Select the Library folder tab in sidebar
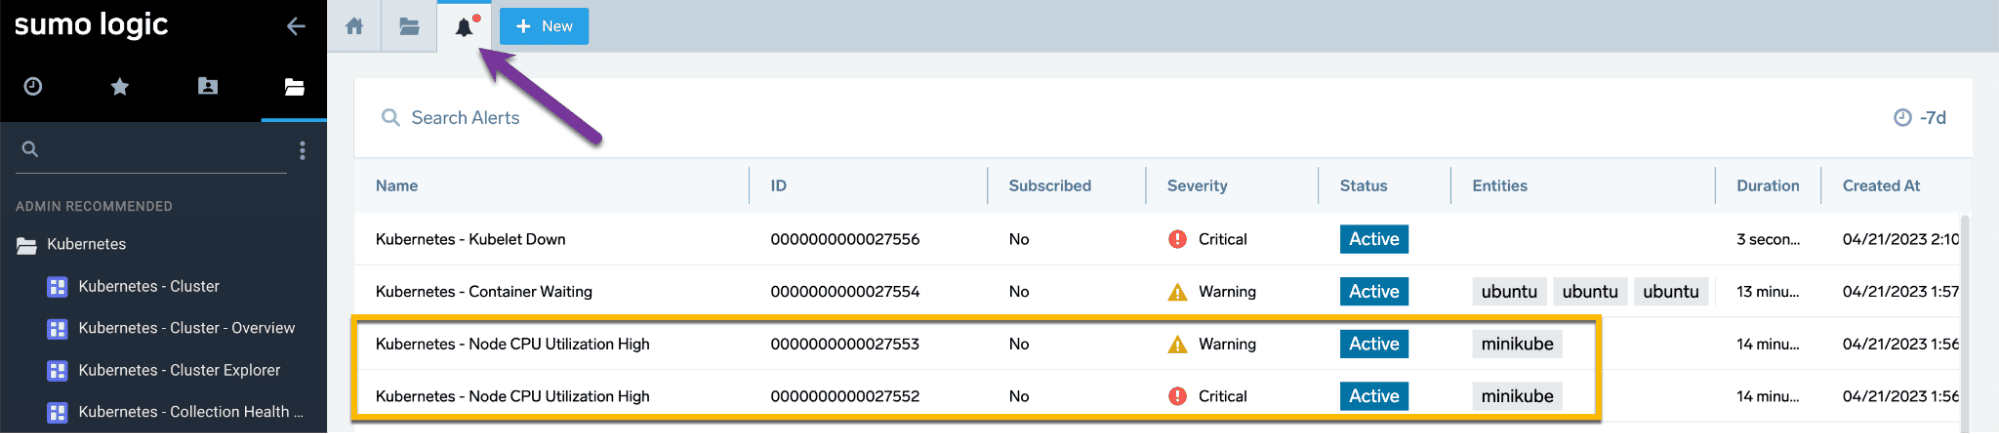Screen dimensions: 1999x434 coord(294,87)
